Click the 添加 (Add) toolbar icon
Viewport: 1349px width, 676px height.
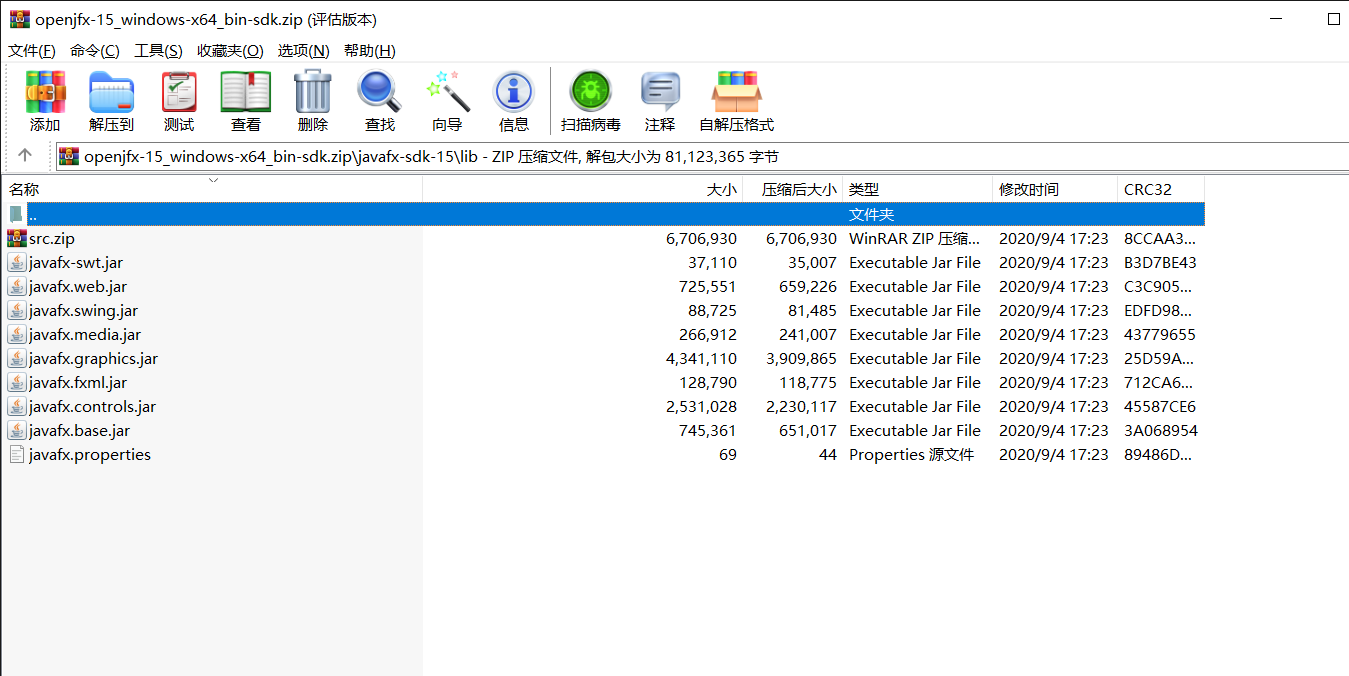click(x=45, y=92)
